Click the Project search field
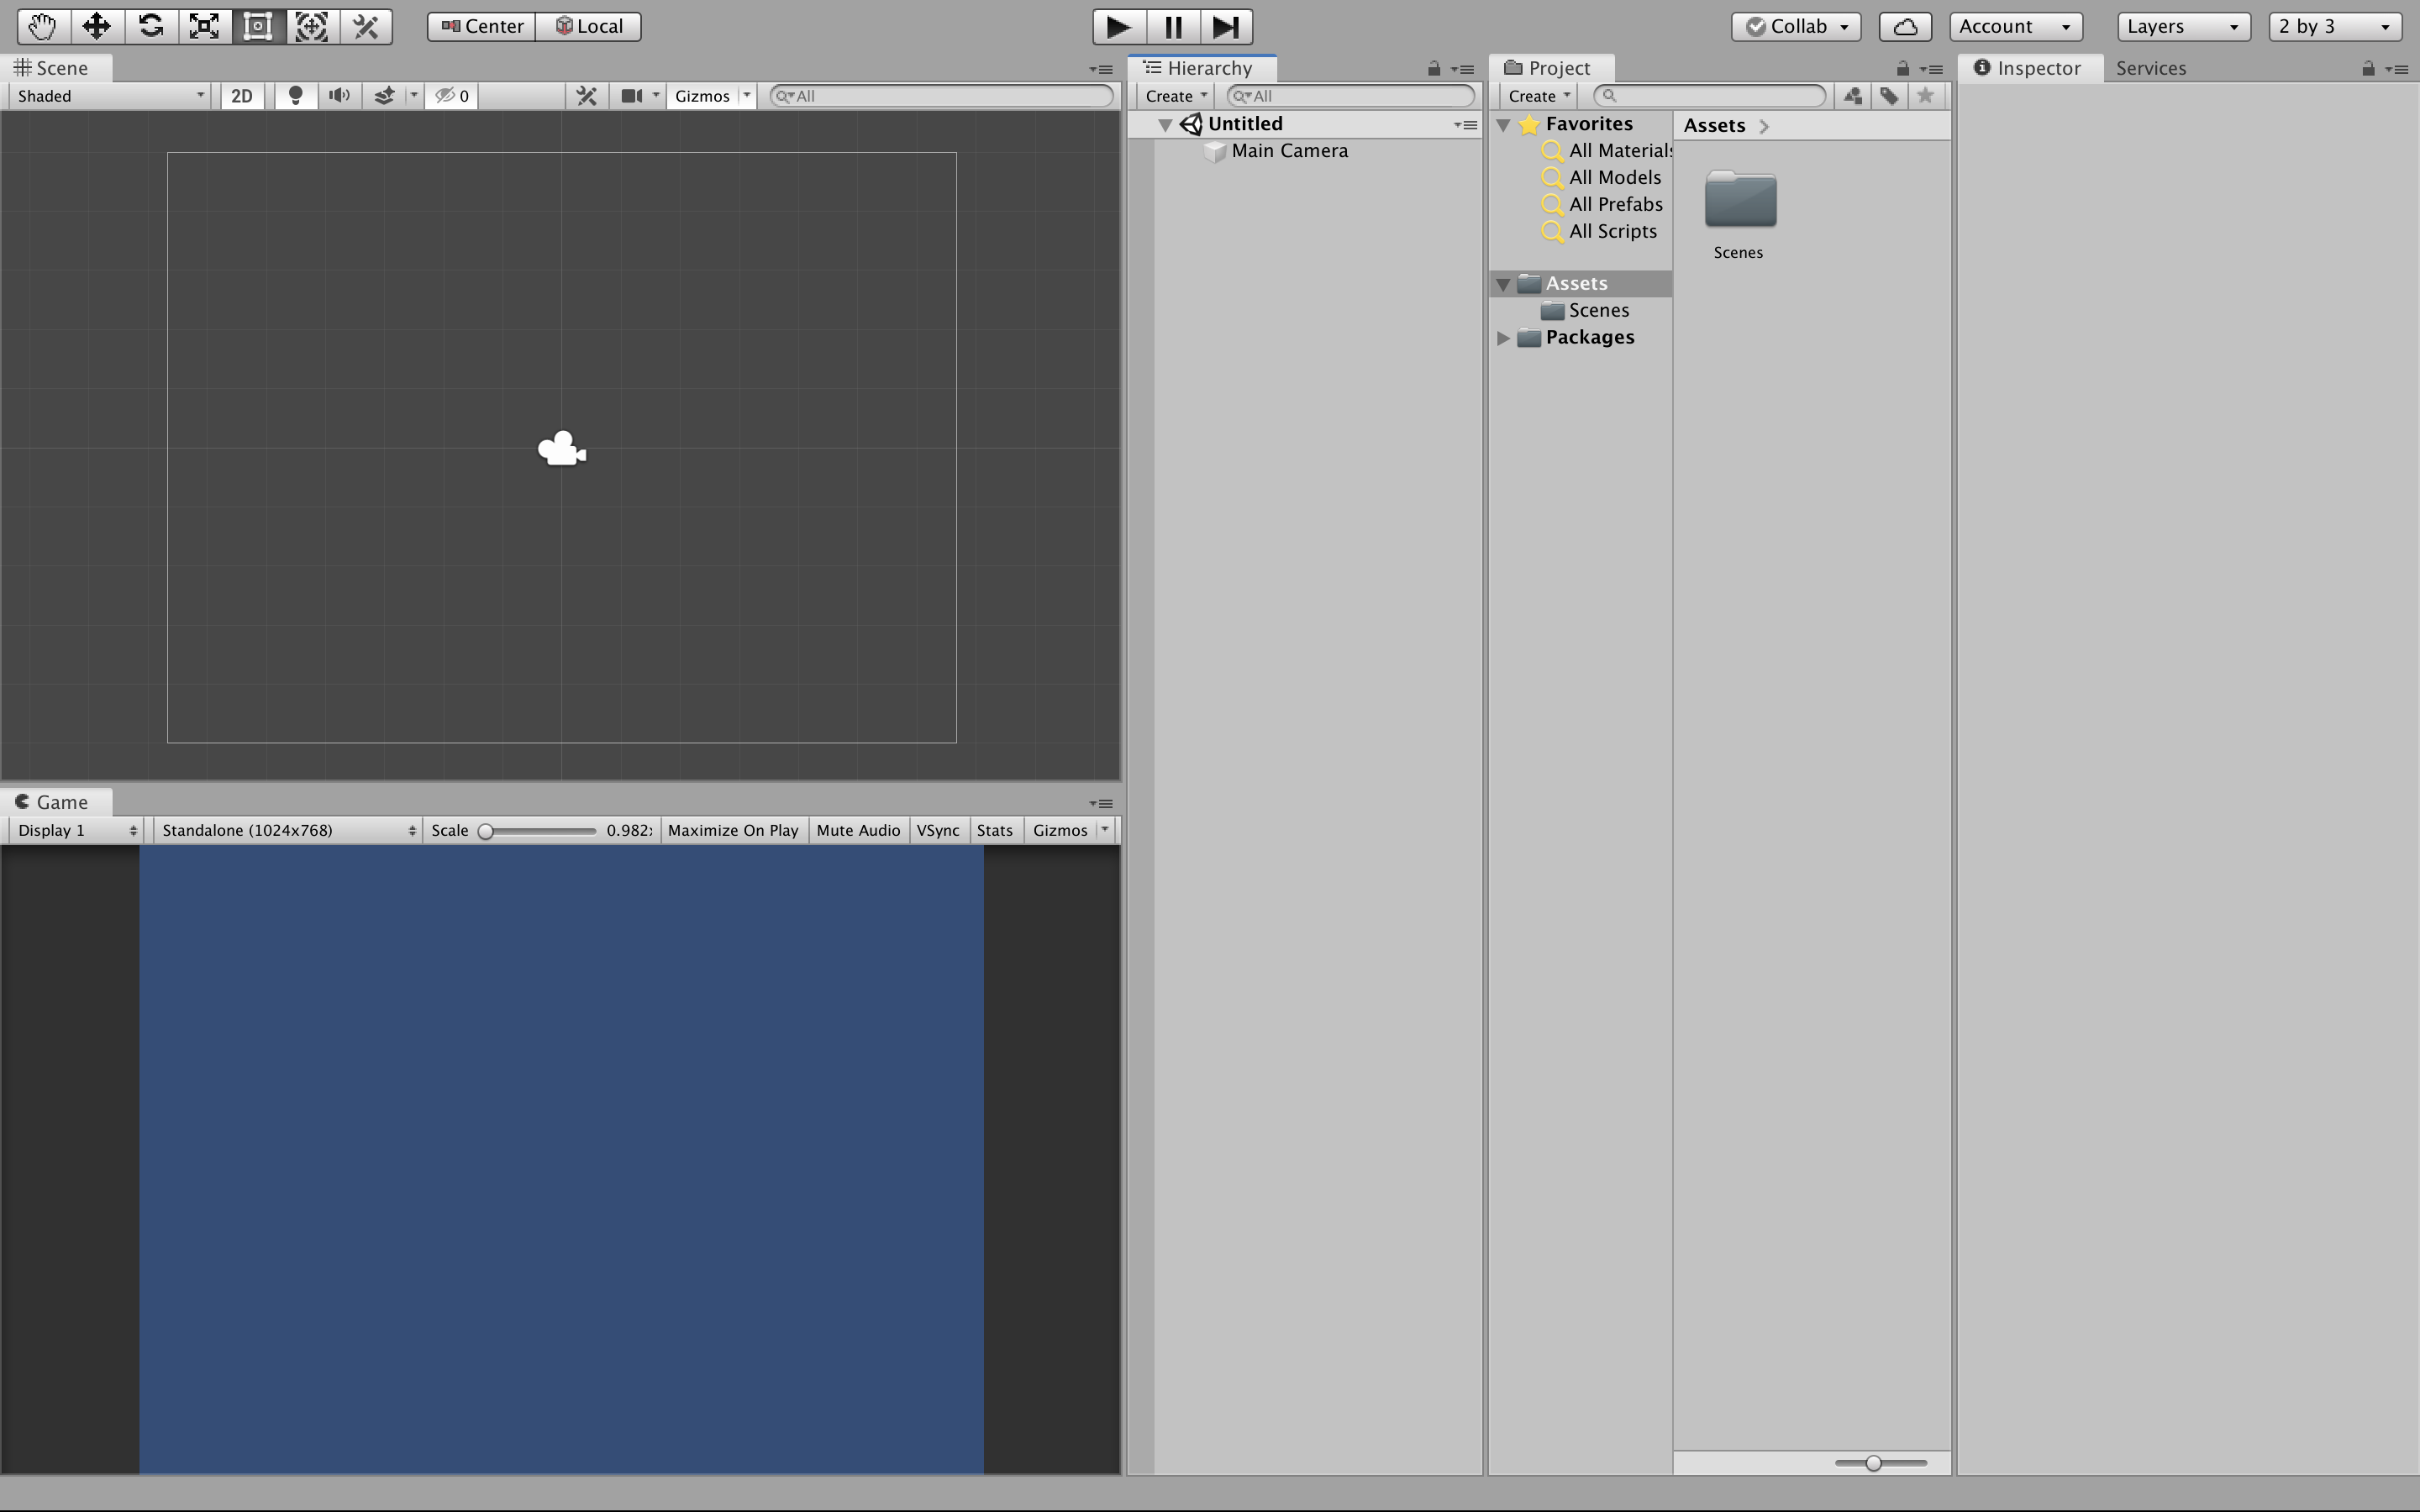2420x1512 pixels. pyautogui.click(x=1709, y=95)
